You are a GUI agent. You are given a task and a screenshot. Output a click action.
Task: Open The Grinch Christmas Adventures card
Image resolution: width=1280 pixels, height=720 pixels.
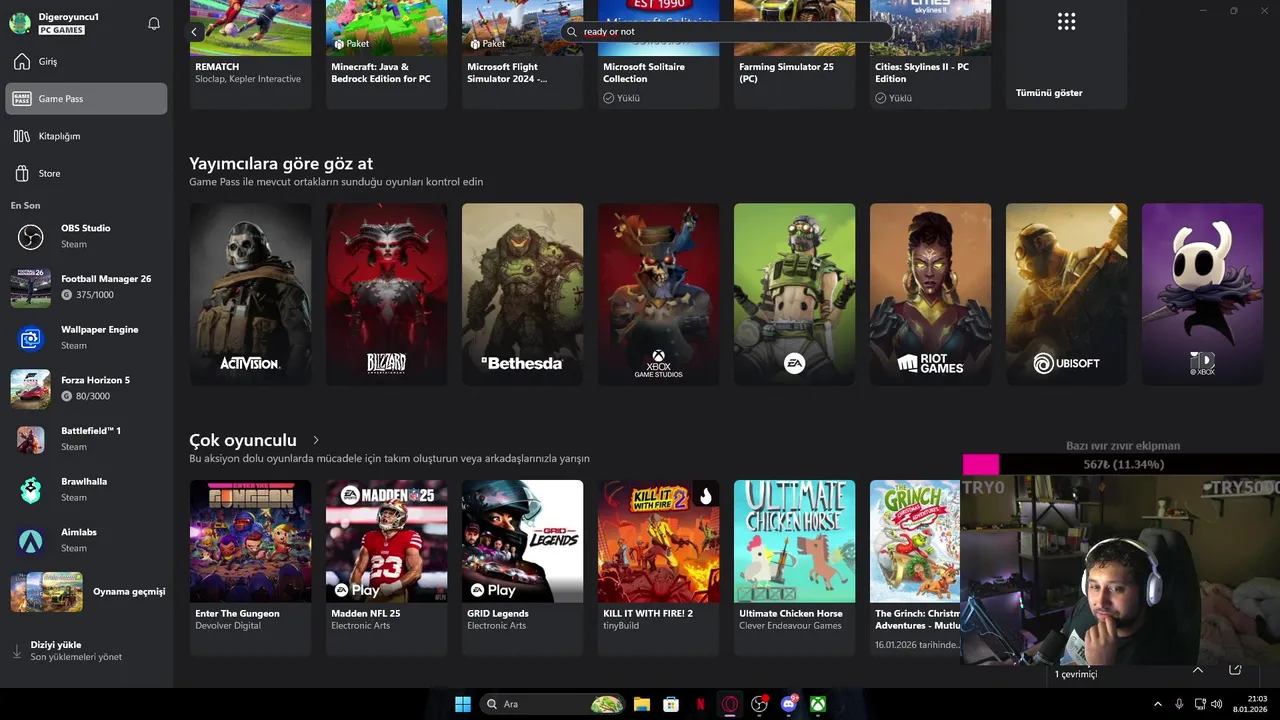(915, 567)
